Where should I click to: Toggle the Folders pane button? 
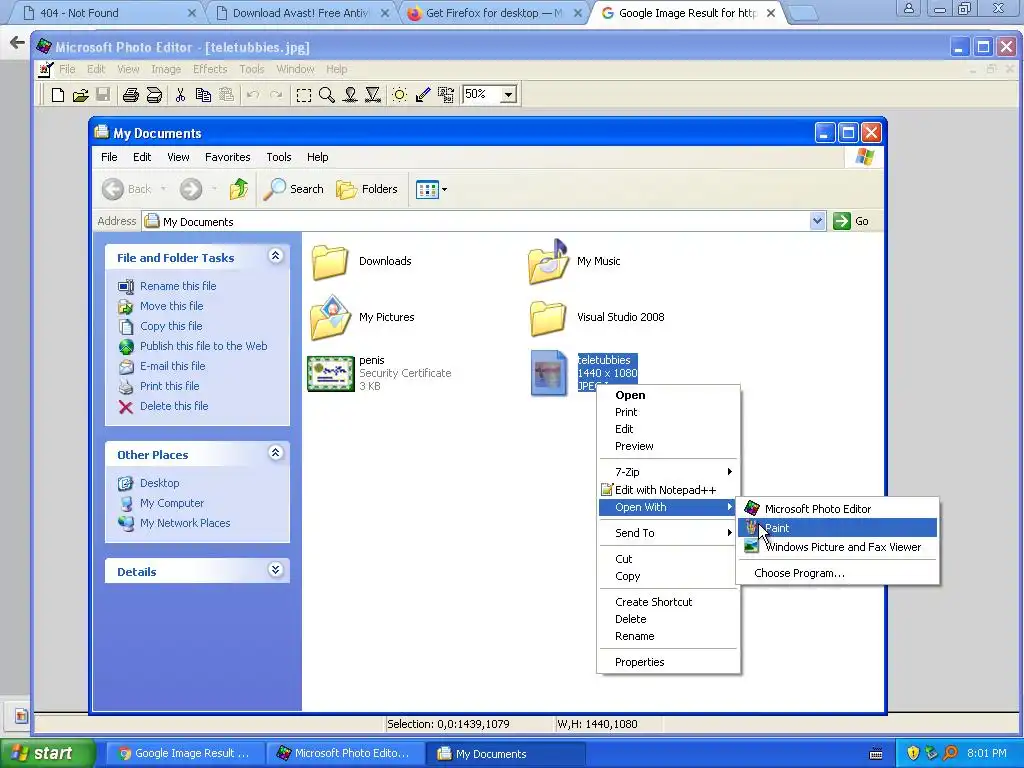coord(367,189)
